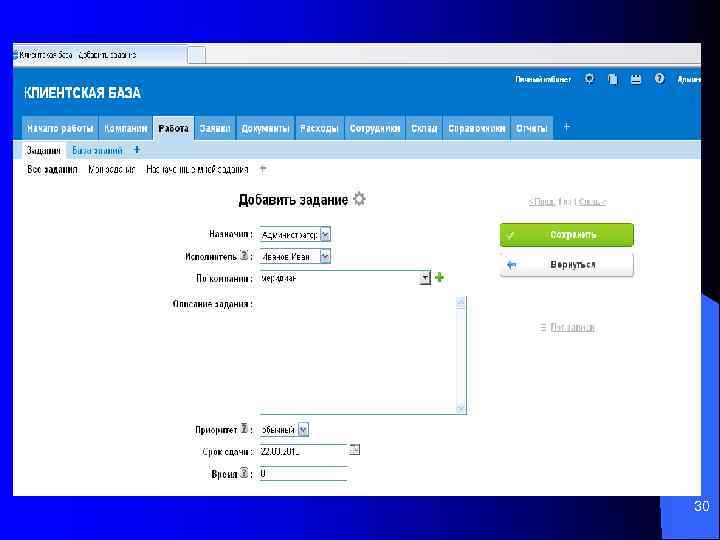Add new main tab with plus icon
Screen dimensions: 720x540
coord(567,127)
